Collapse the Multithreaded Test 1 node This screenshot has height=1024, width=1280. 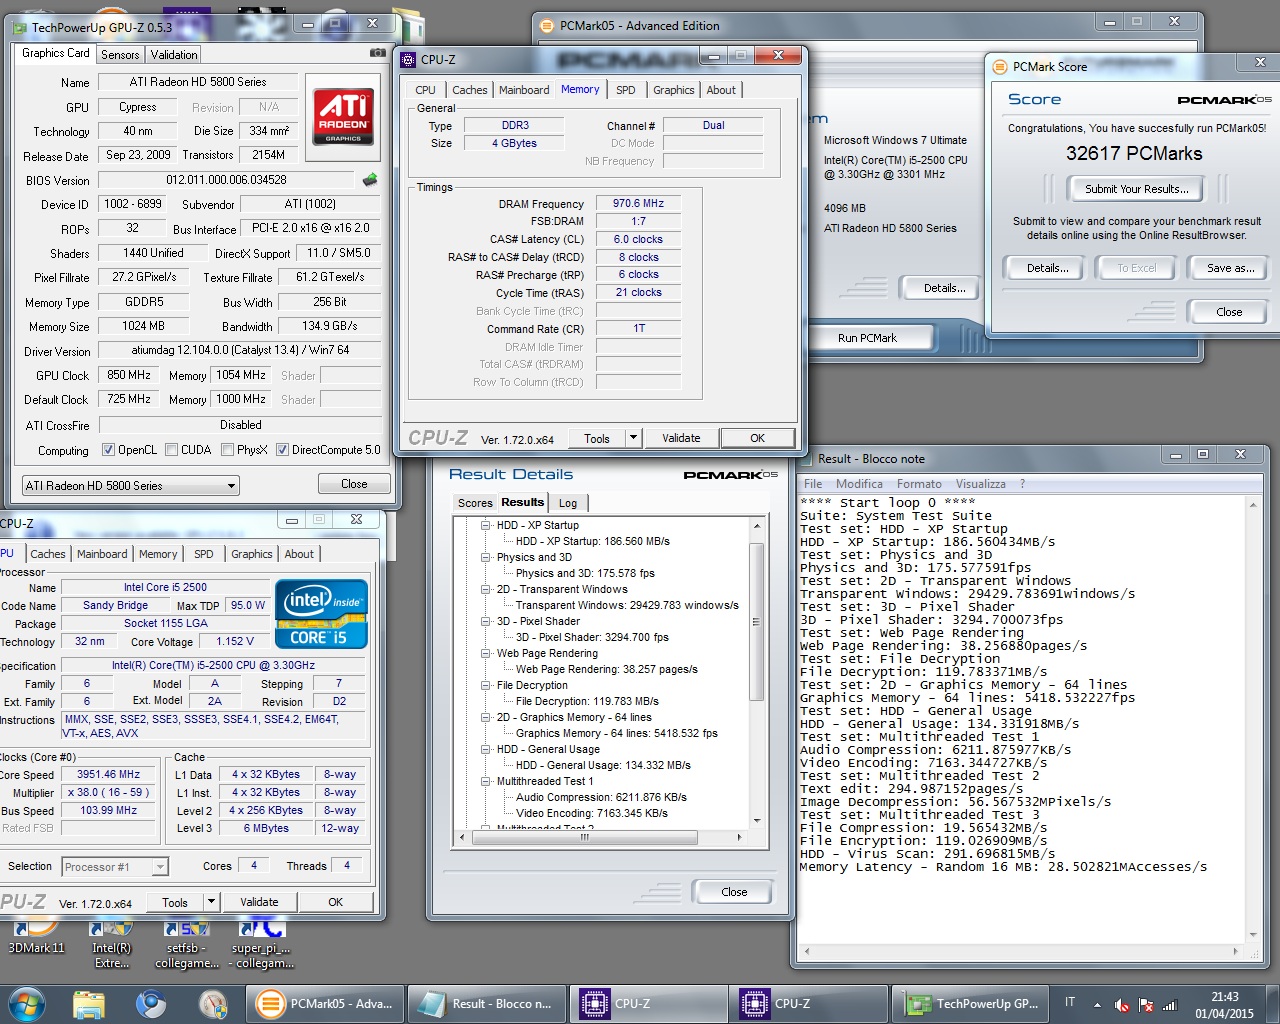[486, 781]
